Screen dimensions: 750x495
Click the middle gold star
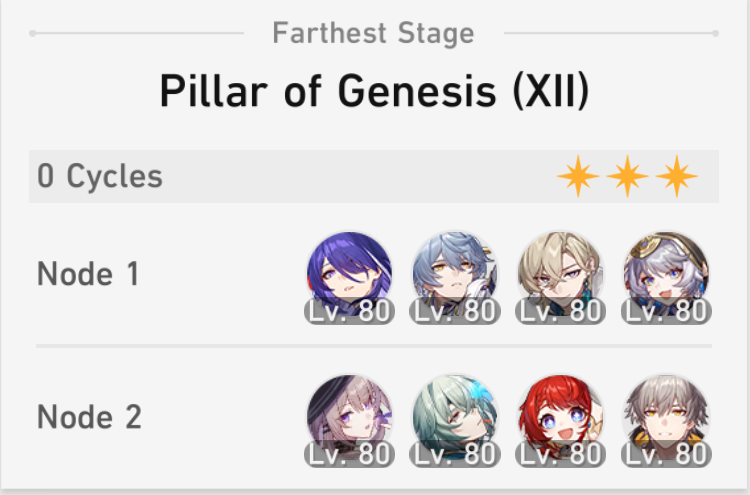628,176
